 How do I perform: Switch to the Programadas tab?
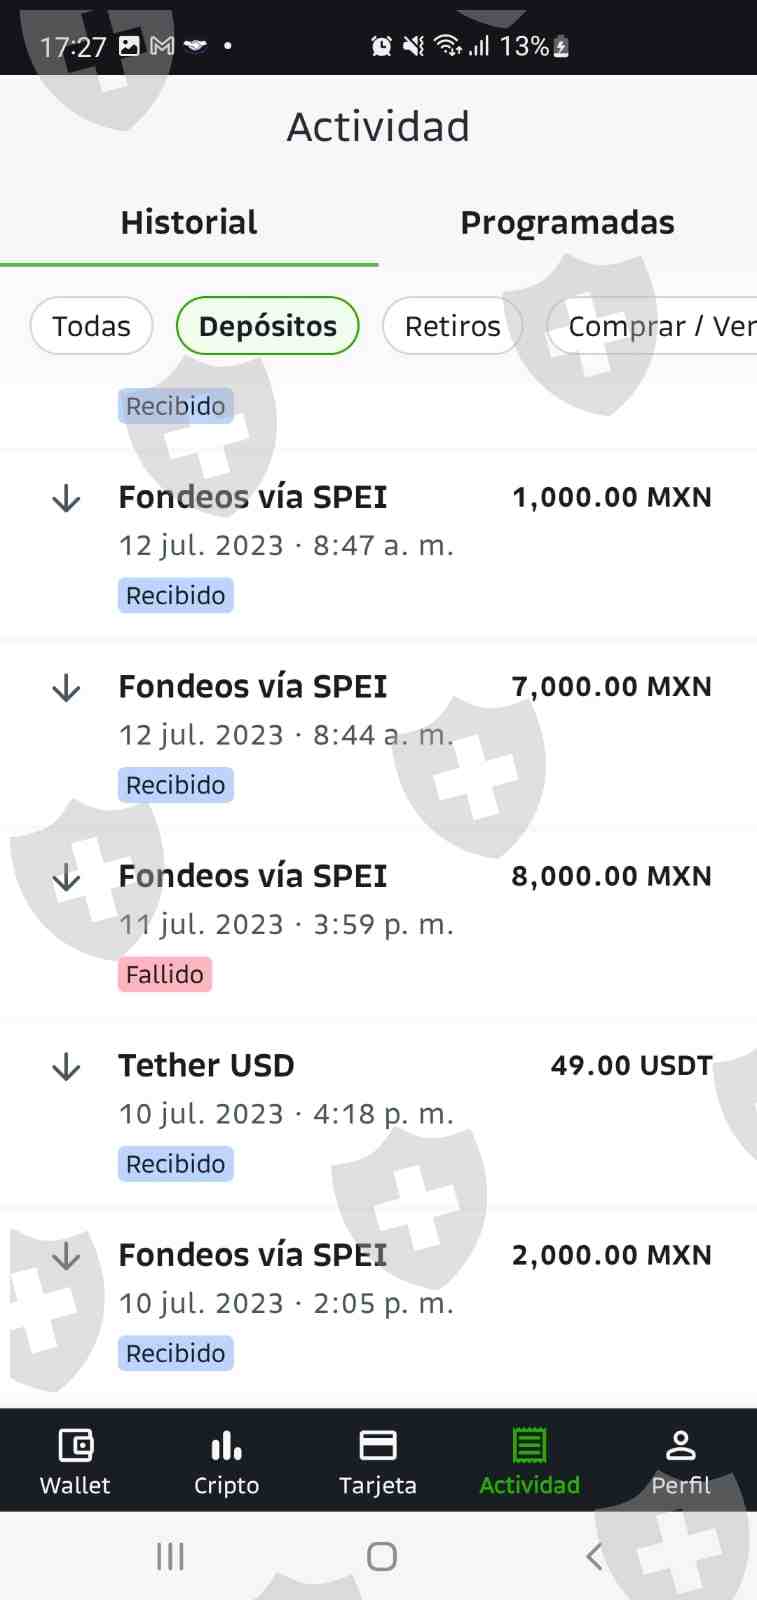(567, 222)
